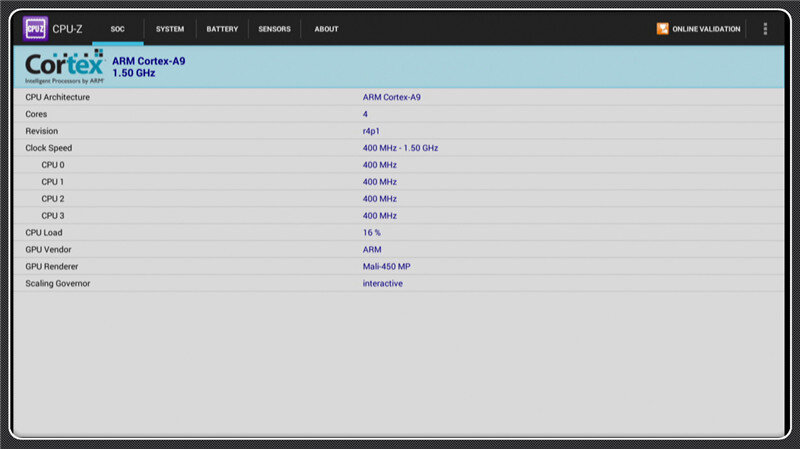Viewport: 800px width, 449px height.
Task: Click the 400 MHz value for CPU 3
Action: coord(380,215)
